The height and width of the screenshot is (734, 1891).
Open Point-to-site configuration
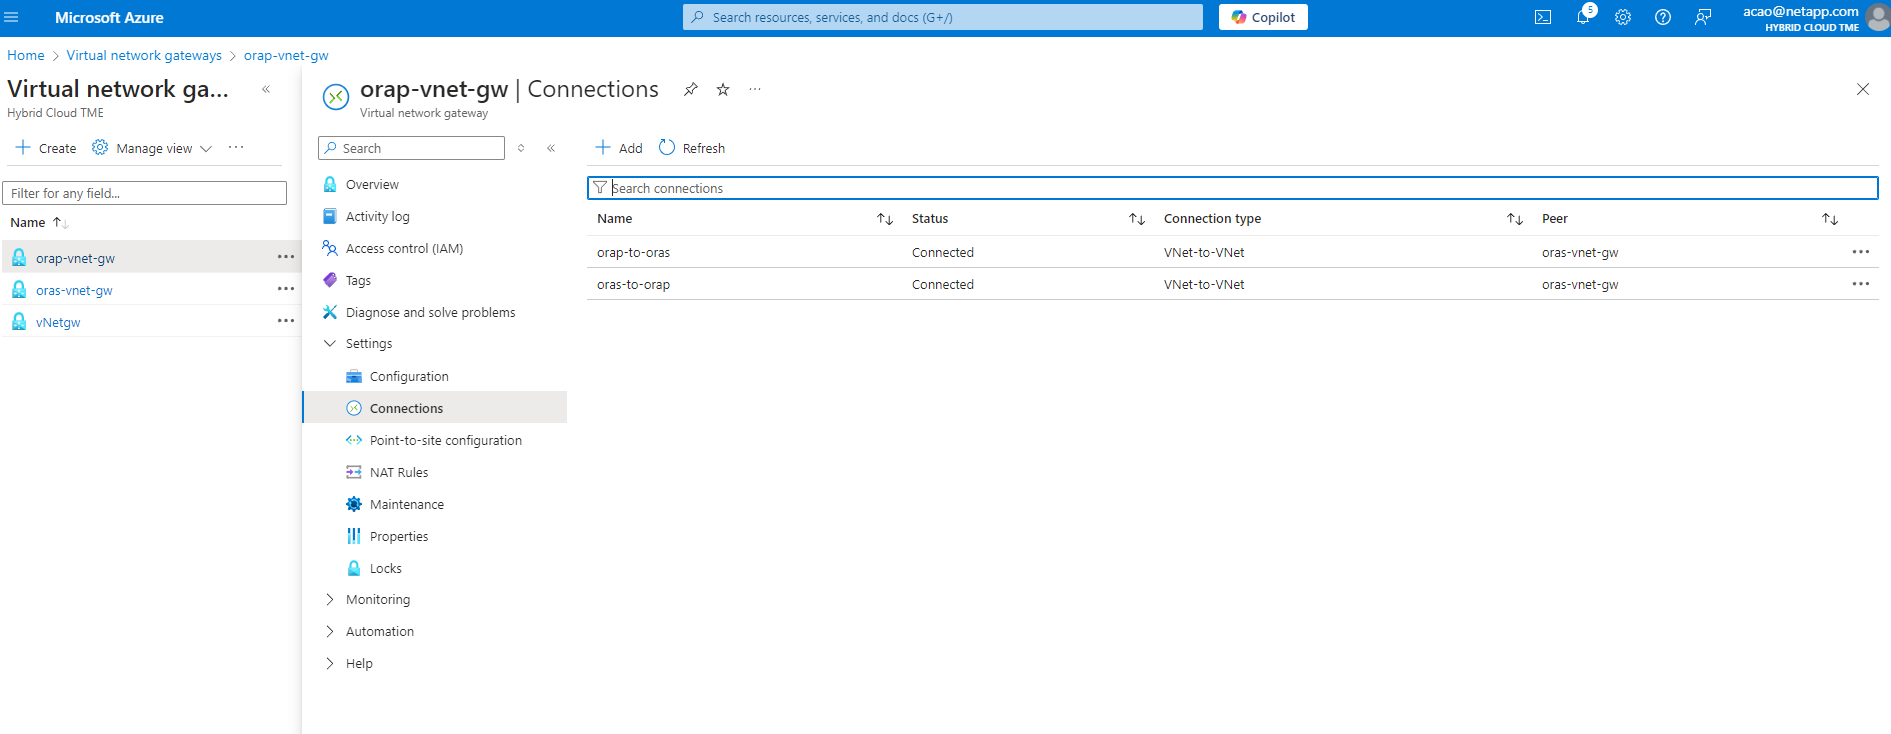(x=445, y=441)
